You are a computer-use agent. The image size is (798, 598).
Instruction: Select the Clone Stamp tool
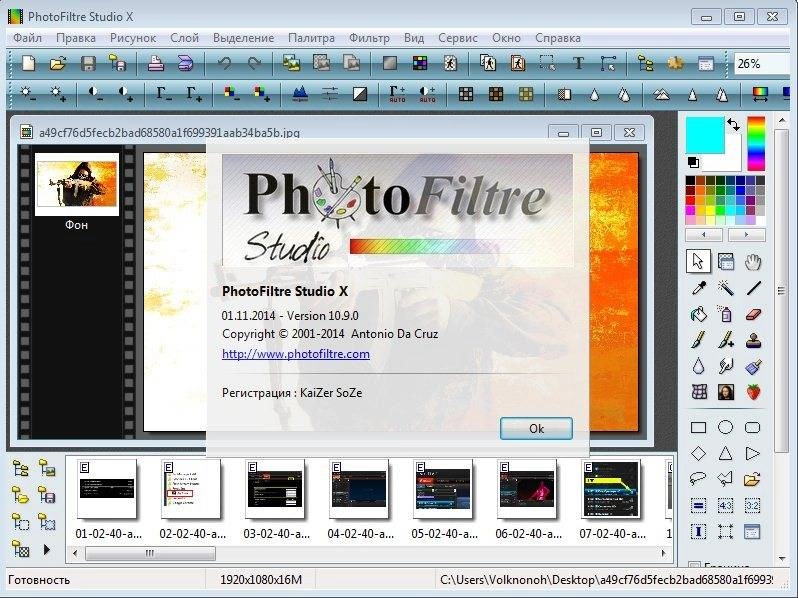[x=753, y=340]
